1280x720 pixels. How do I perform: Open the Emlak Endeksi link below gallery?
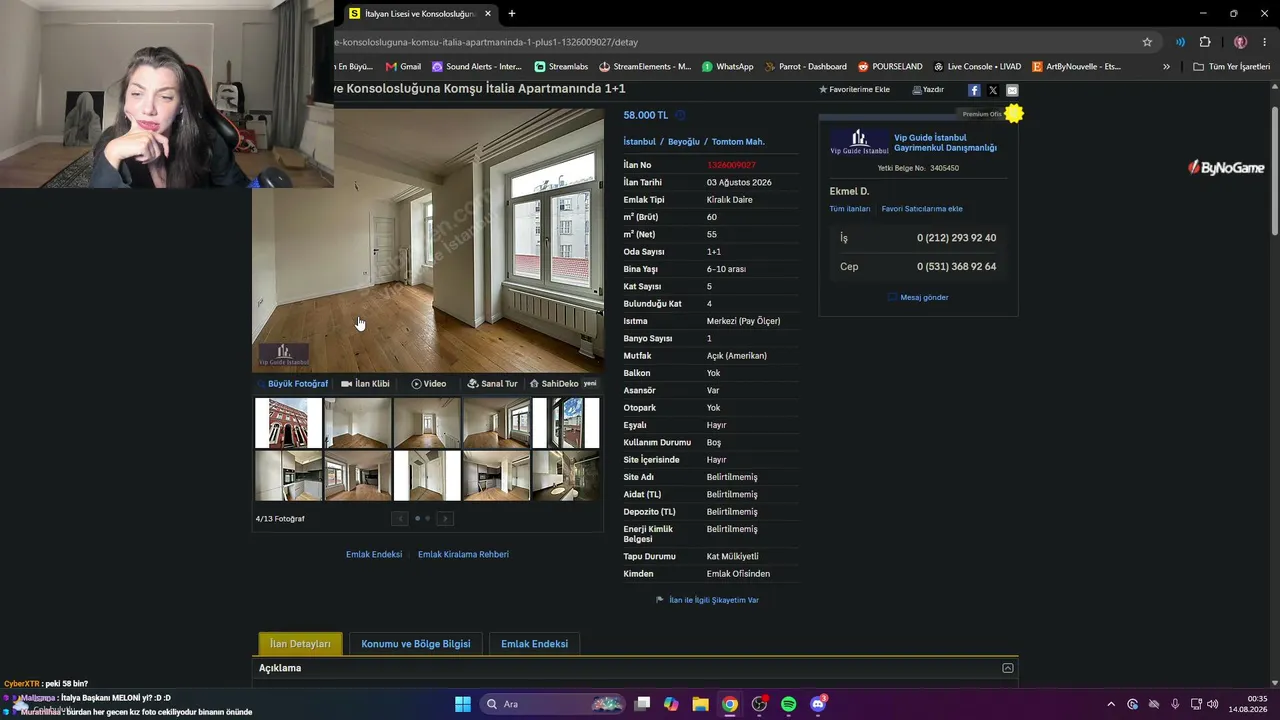(x=374, y=555)
